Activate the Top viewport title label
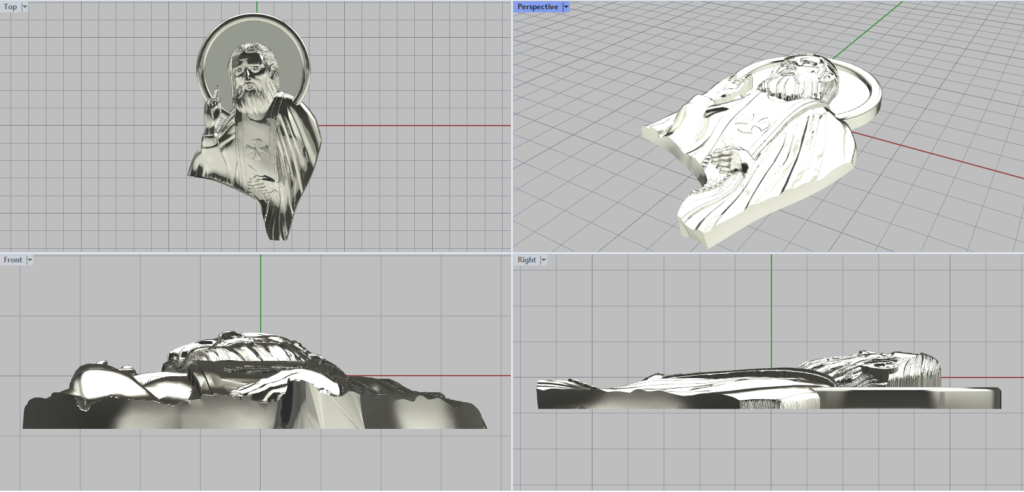The height and width of the screenshot is (492, 1024). (x=10, y=7)
